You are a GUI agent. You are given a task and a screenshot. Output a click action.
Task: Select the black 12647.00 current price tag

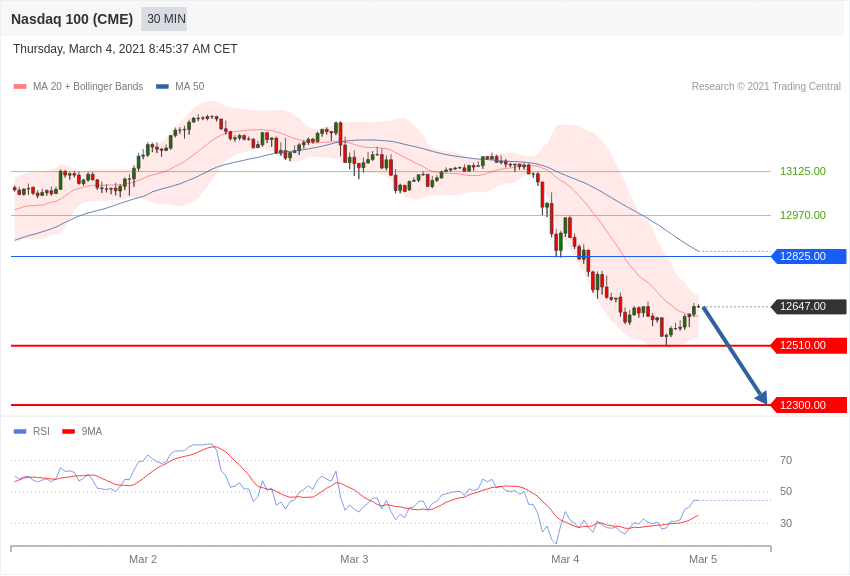click(x=809, y=307)
